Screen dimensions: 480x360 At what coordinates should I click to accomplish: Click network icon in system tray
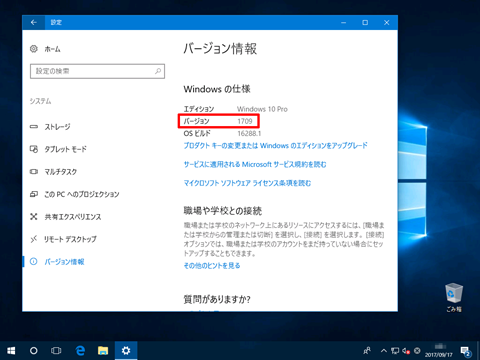click(395, 351)
